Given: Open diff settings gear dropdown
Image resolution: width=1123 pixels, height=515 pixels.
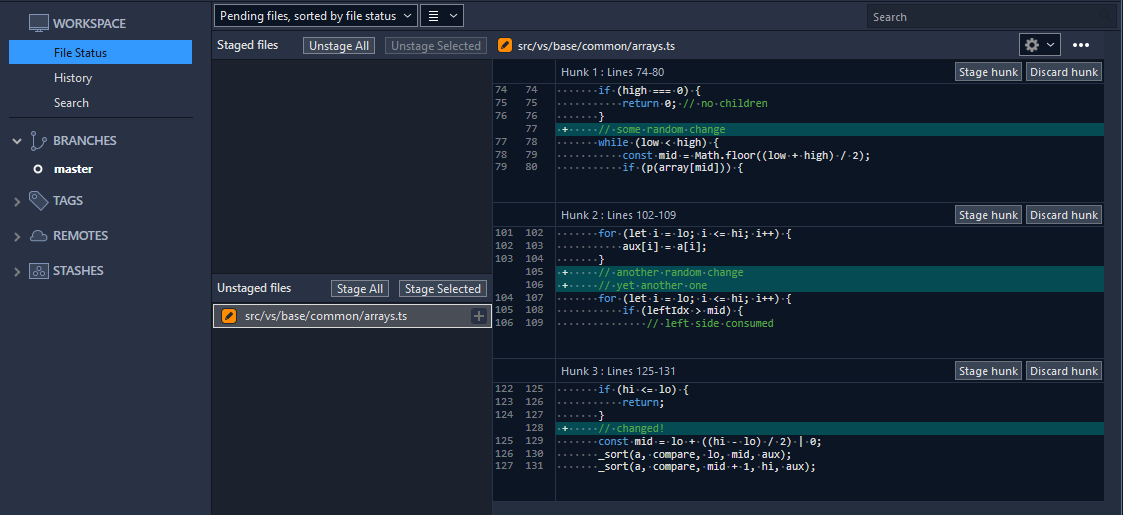Looking at the screenshot, I should point(1039,44).
